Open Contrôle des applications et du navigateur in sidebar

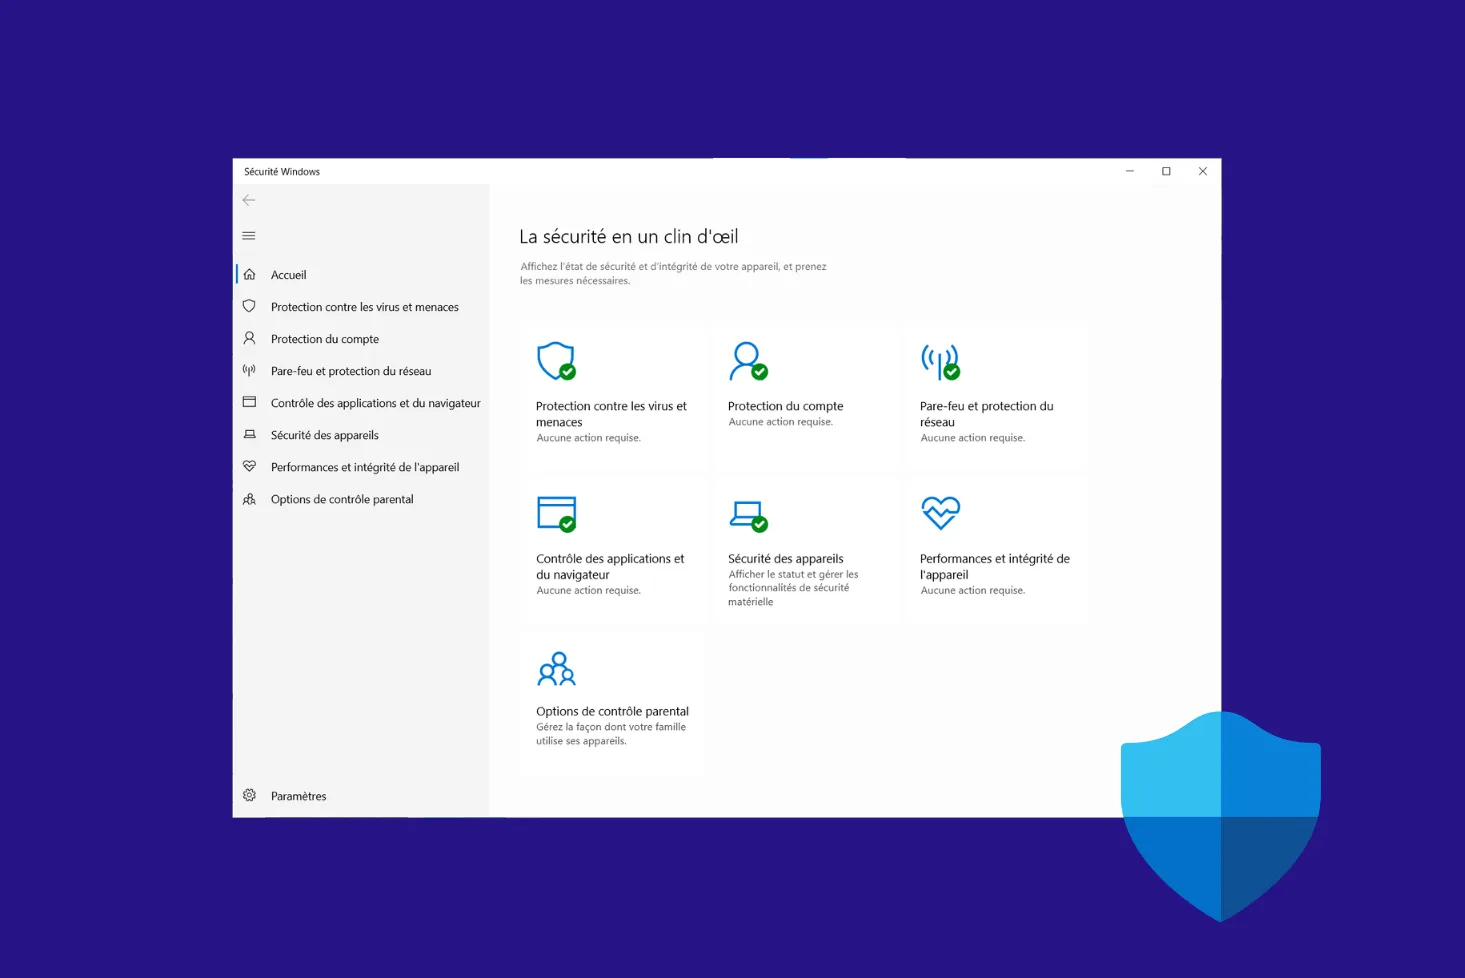point(375,403)
